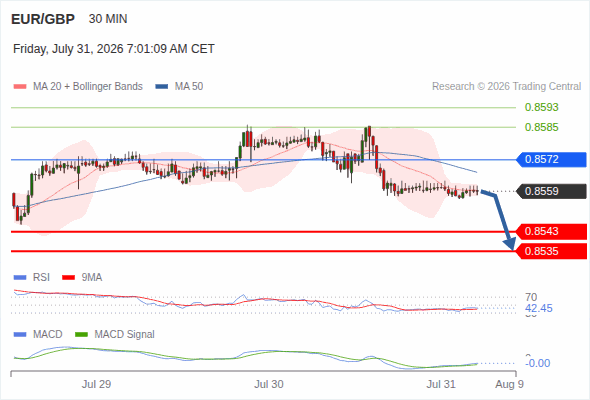Click the blue 0.8572 pivot price tag
590x400 pixels.
coord(551,159)
